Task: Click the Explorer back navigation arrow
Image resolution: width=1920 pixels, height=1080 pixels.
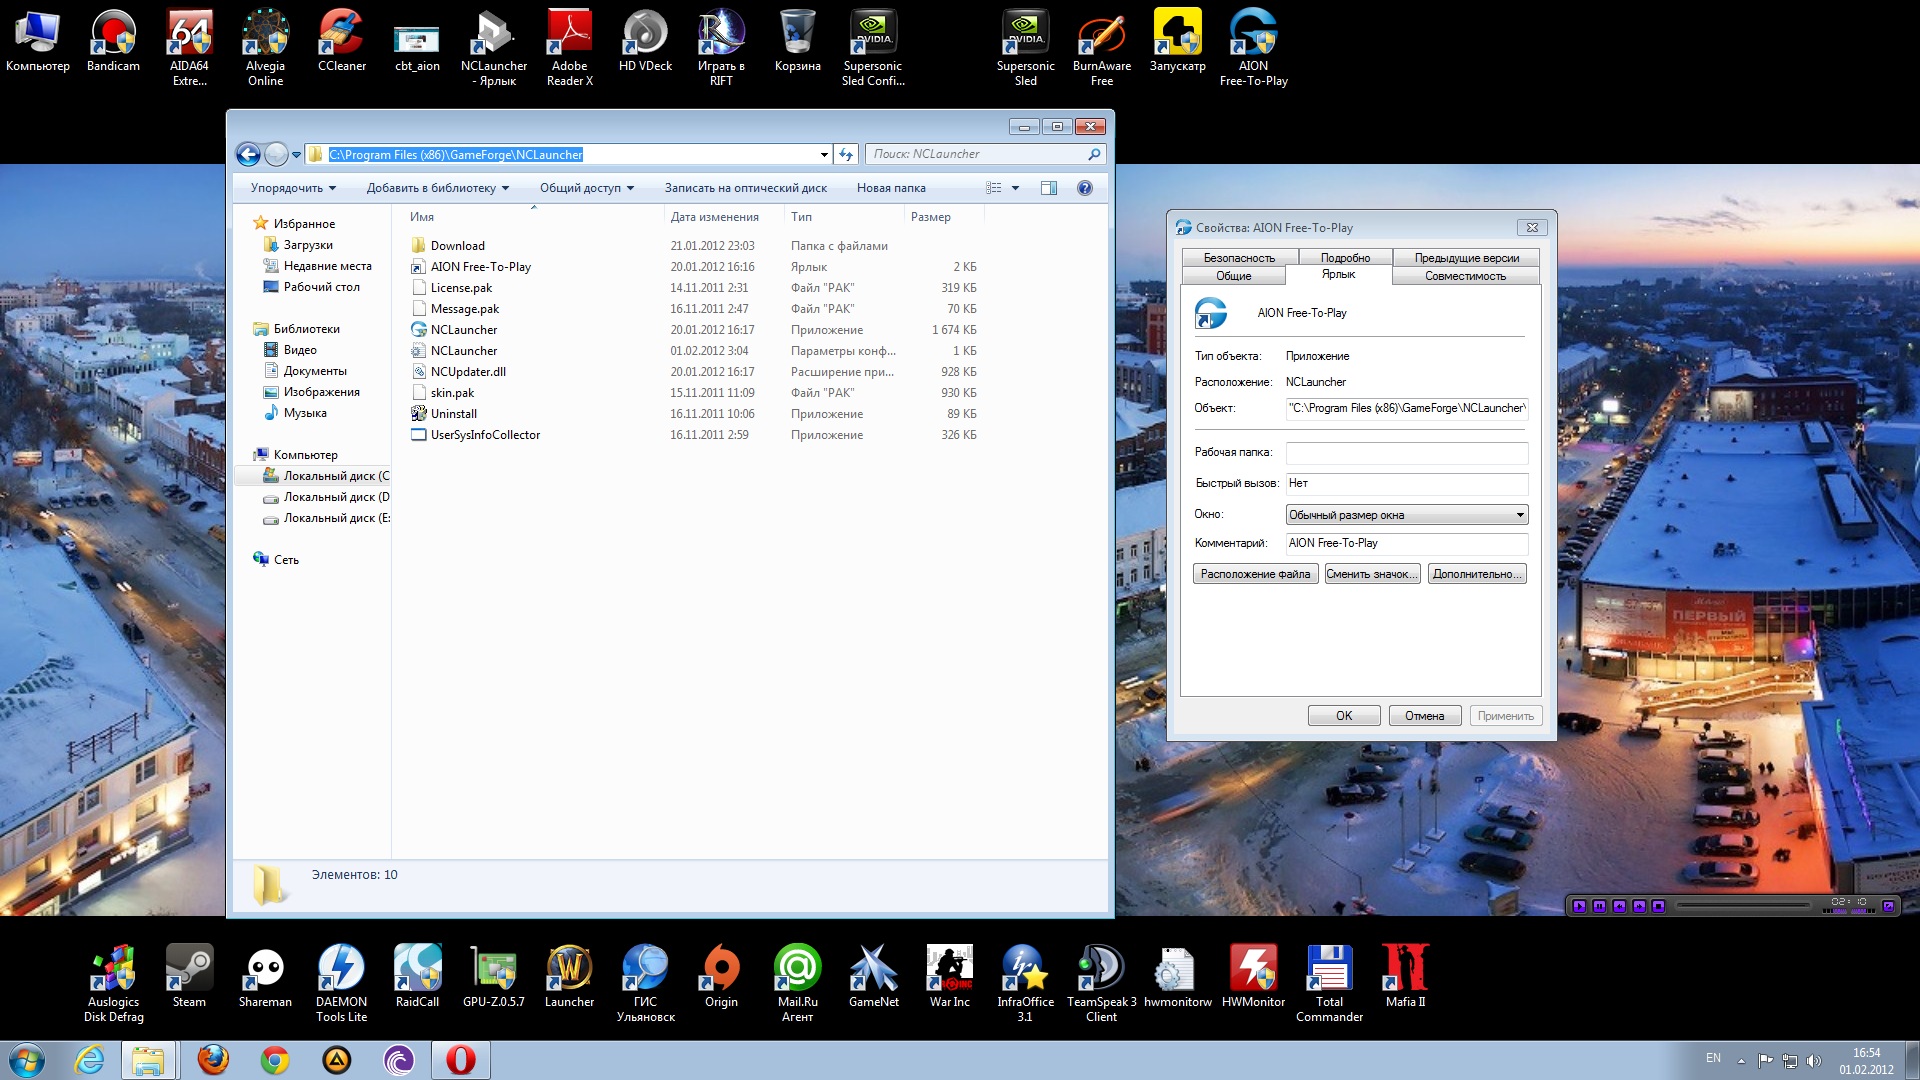Action: click(248, 154)
